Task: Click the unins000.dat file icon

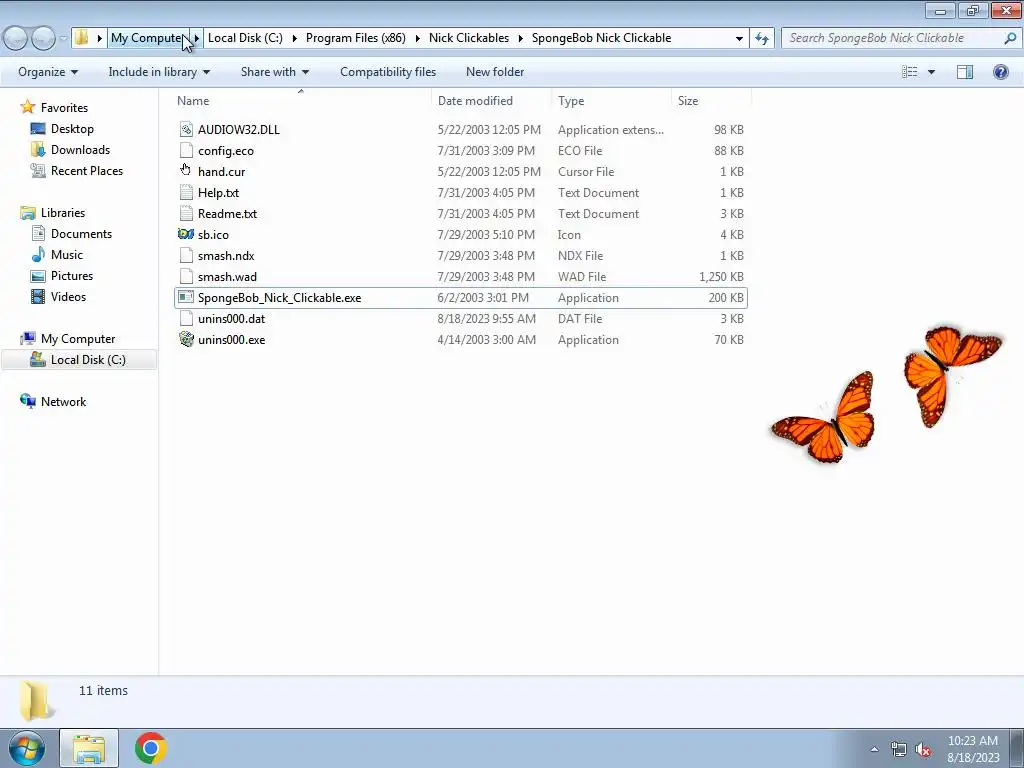Action: [186, 318]
